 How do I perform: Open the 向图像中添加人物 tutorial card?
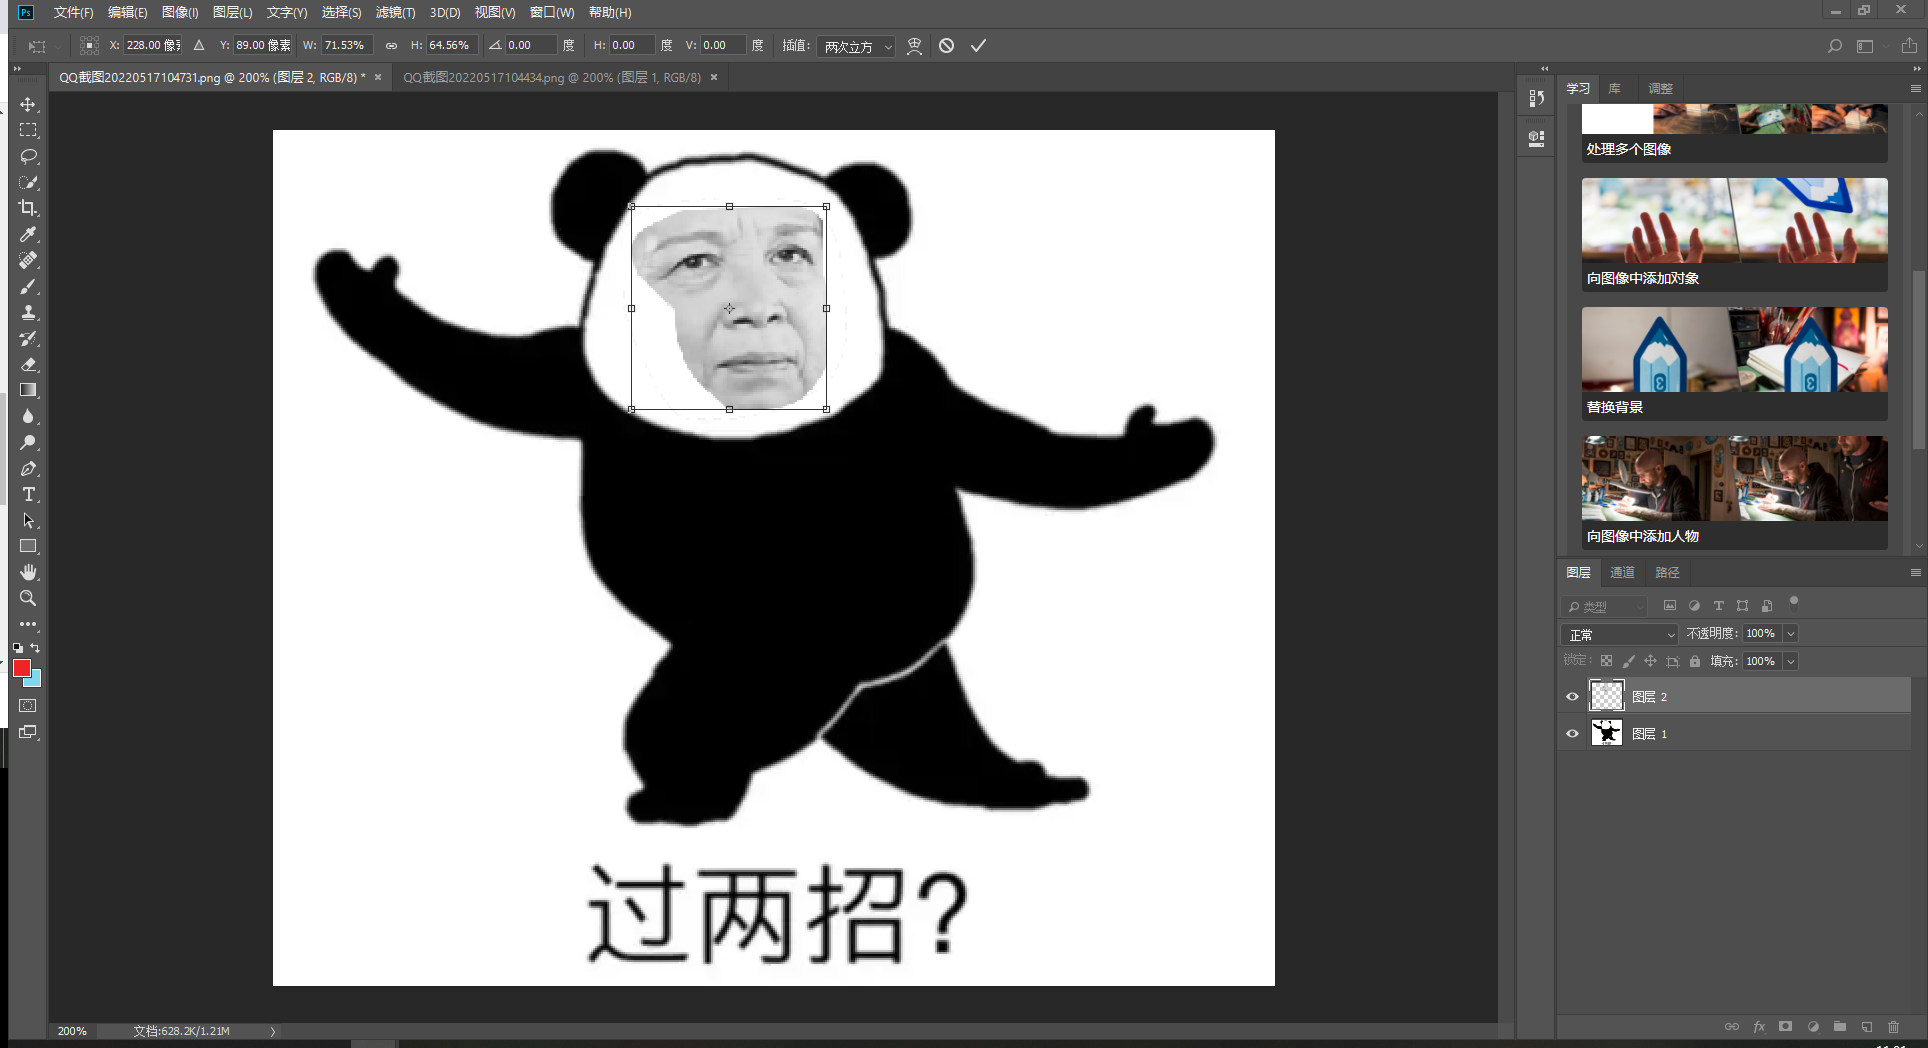(1734, 492)
